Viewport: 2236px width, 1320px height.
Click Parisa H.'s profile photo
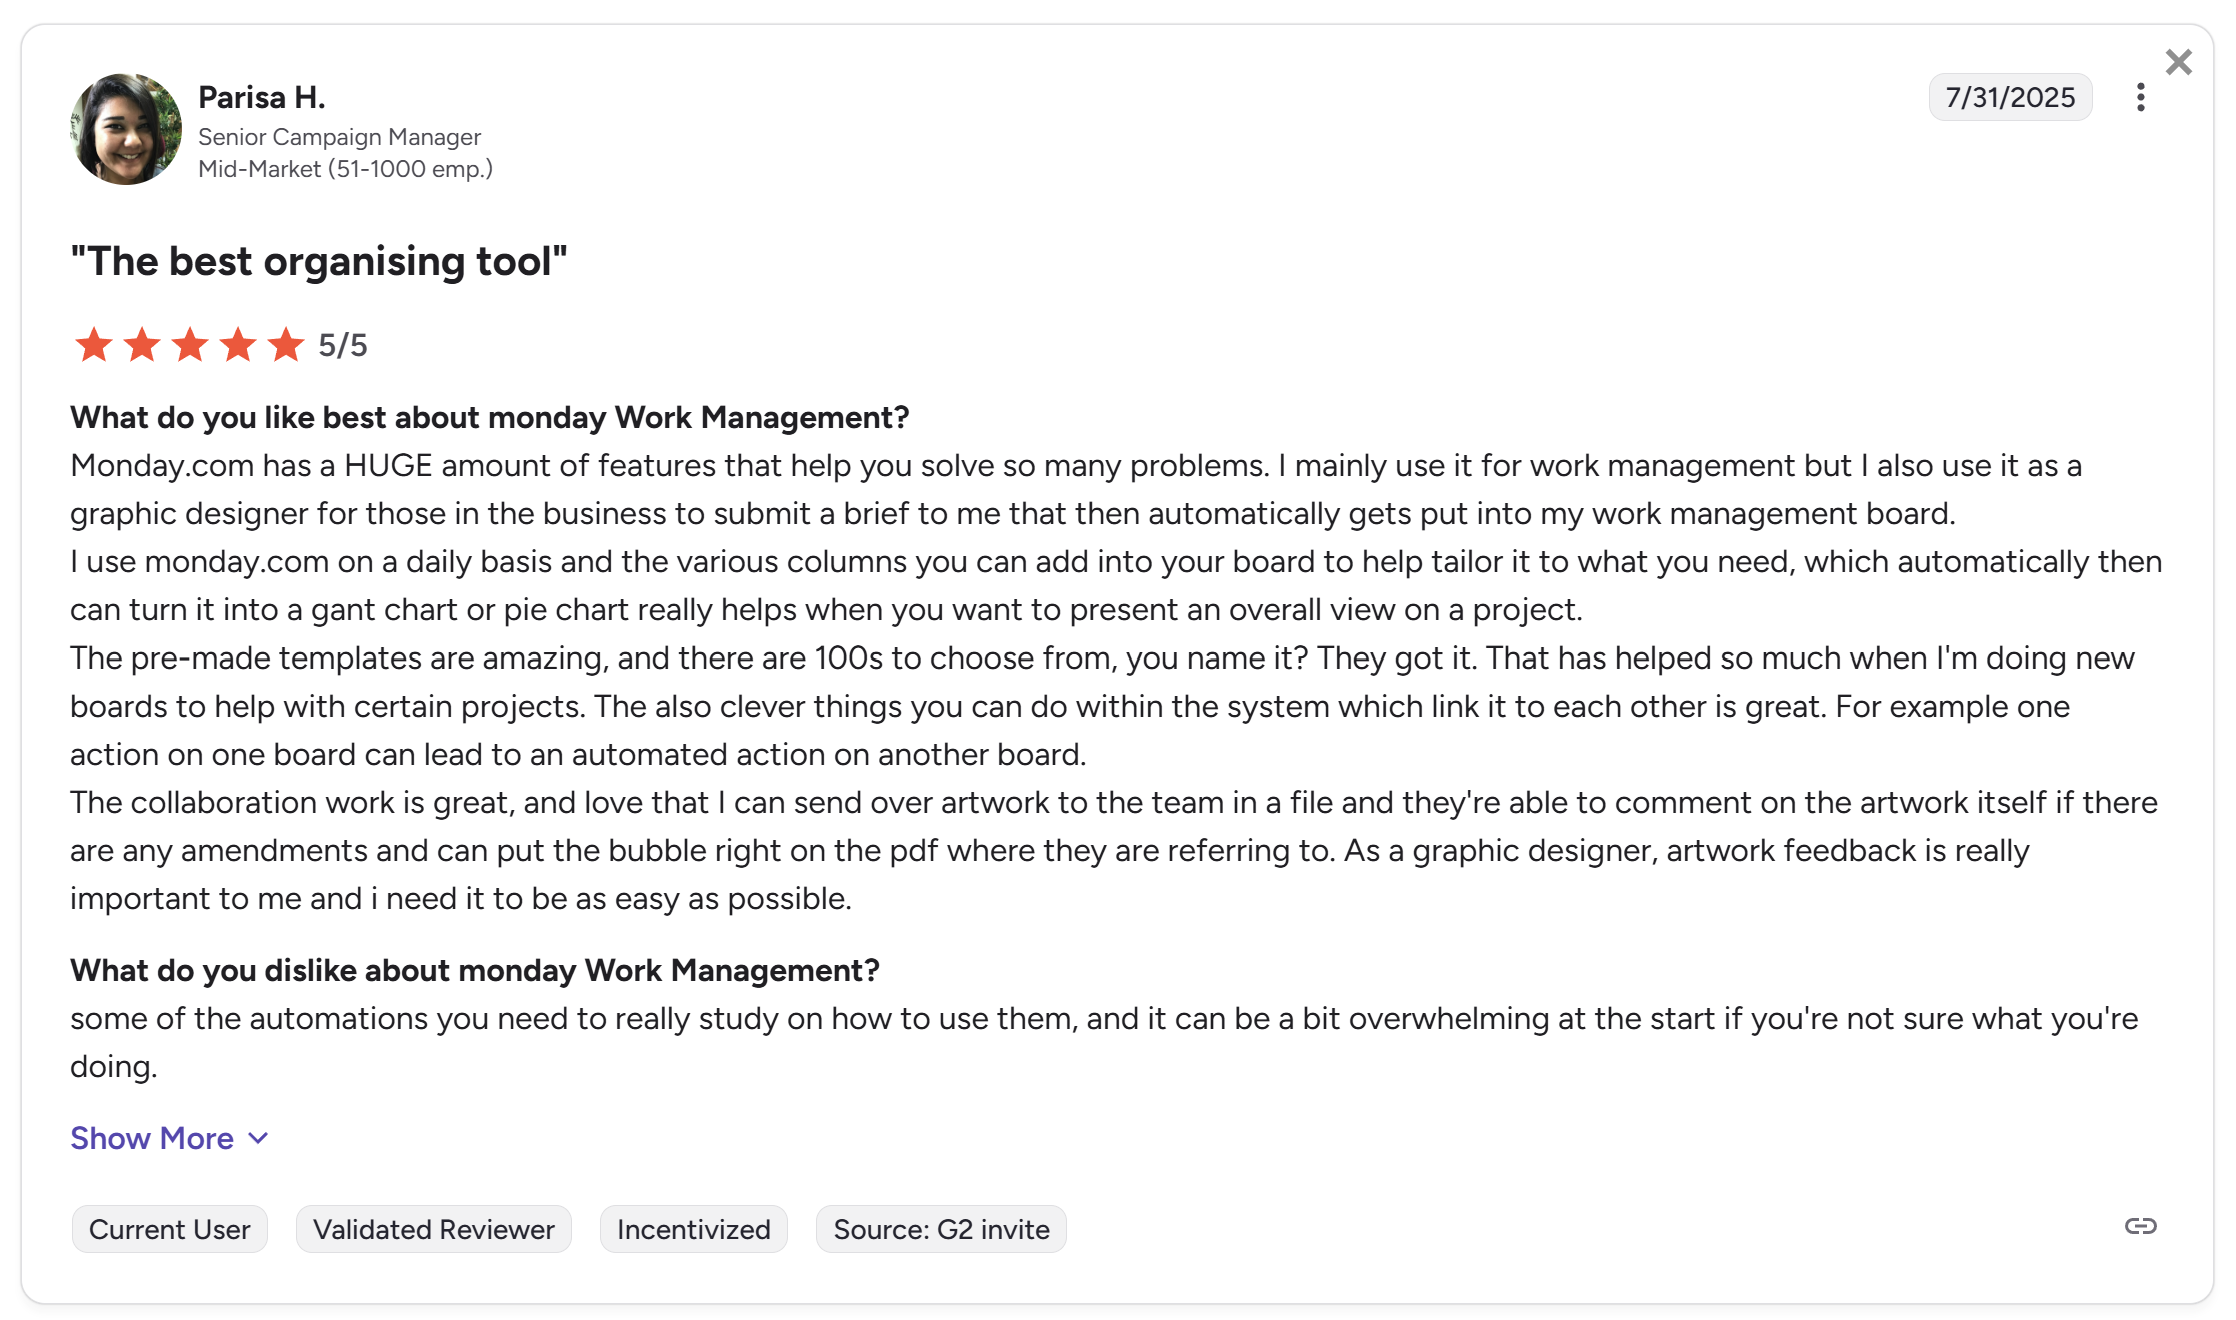pyautogui.click(x=126, y=128)
